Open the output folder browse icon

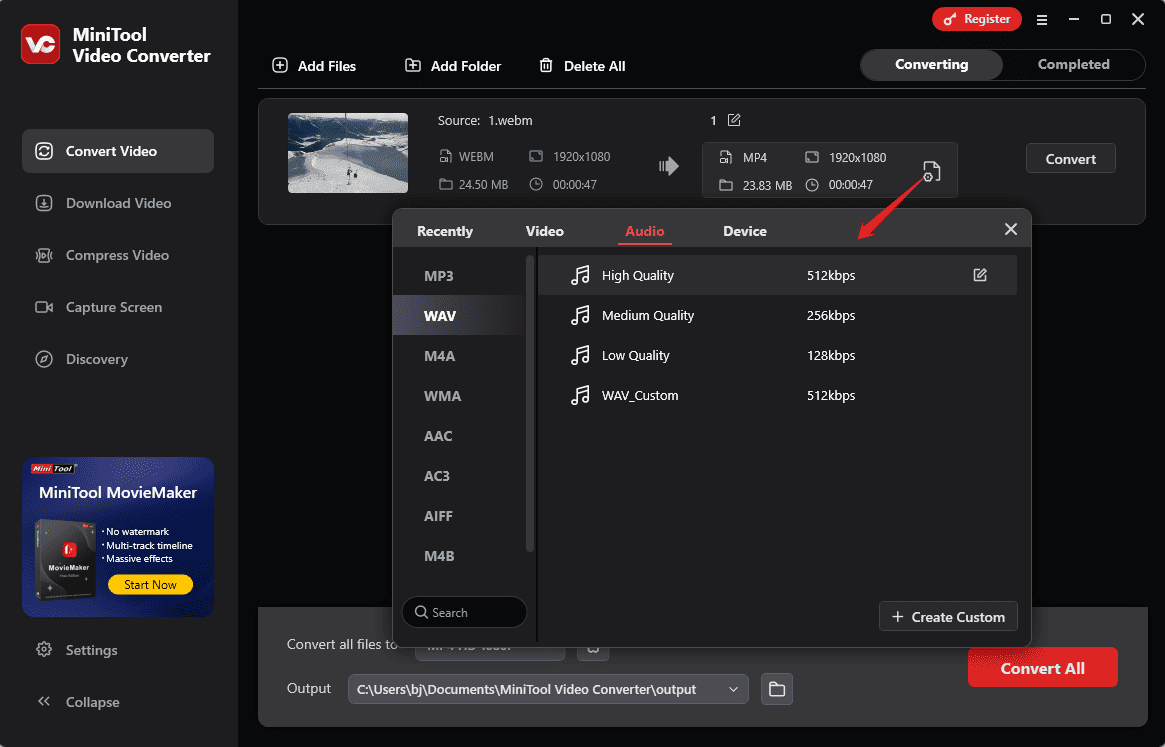point(777,689)
